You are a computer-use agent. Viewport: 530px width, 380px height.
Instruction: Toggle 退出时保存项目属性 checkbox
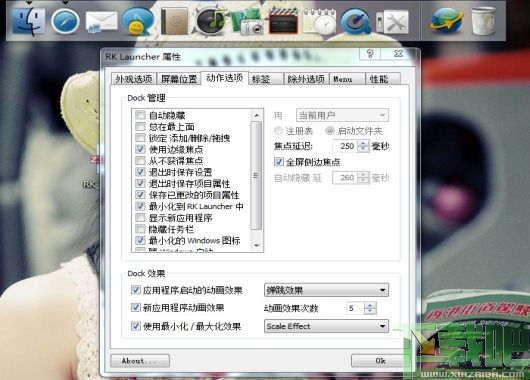tap(140, 183)
